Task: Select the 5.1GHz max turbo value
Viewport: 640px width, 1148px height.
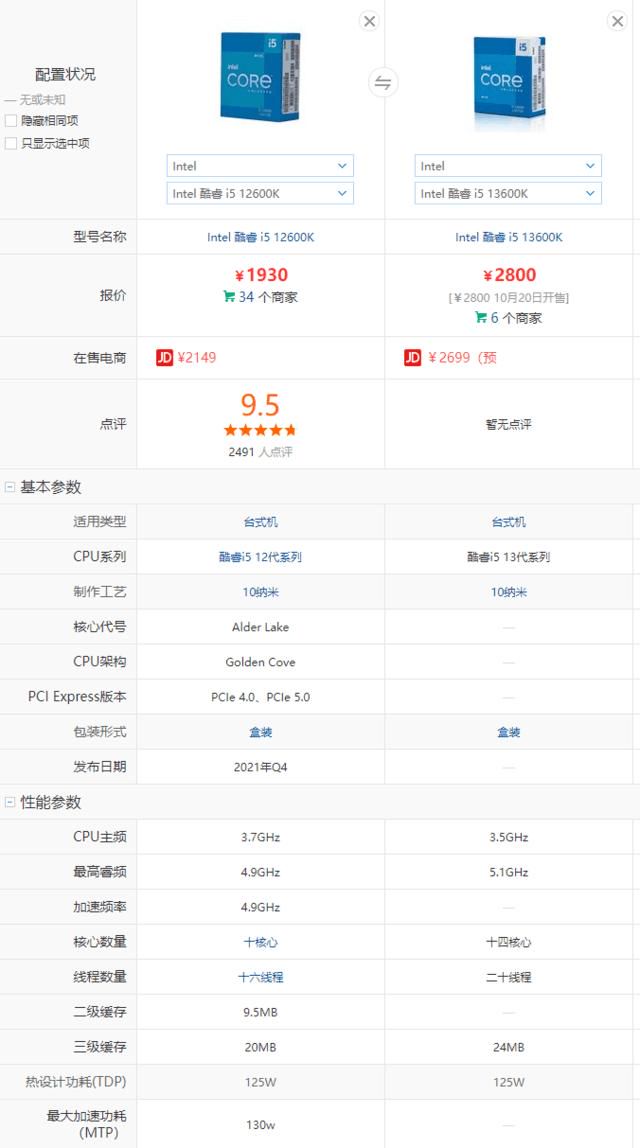Action: (508, 872)
